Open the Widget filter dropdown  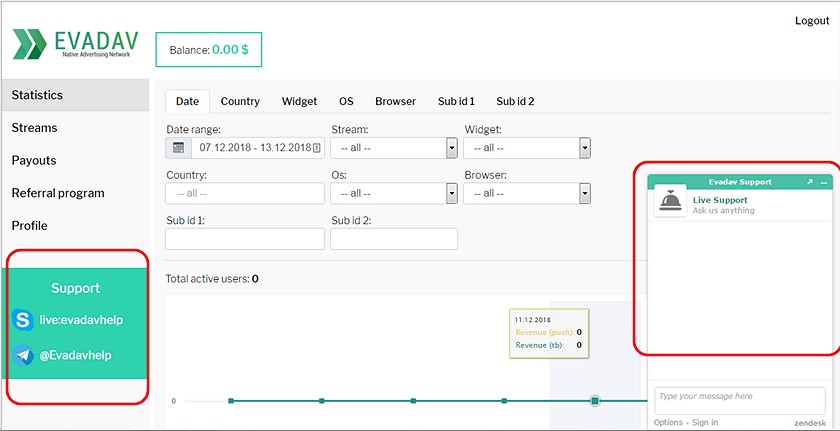(527, 148)
